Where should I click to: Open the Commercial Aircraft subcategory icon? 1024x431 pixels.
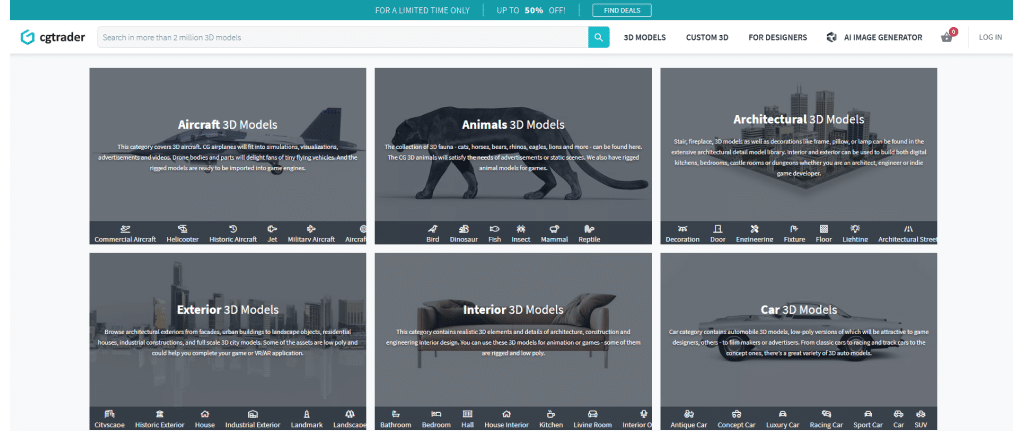125,229
